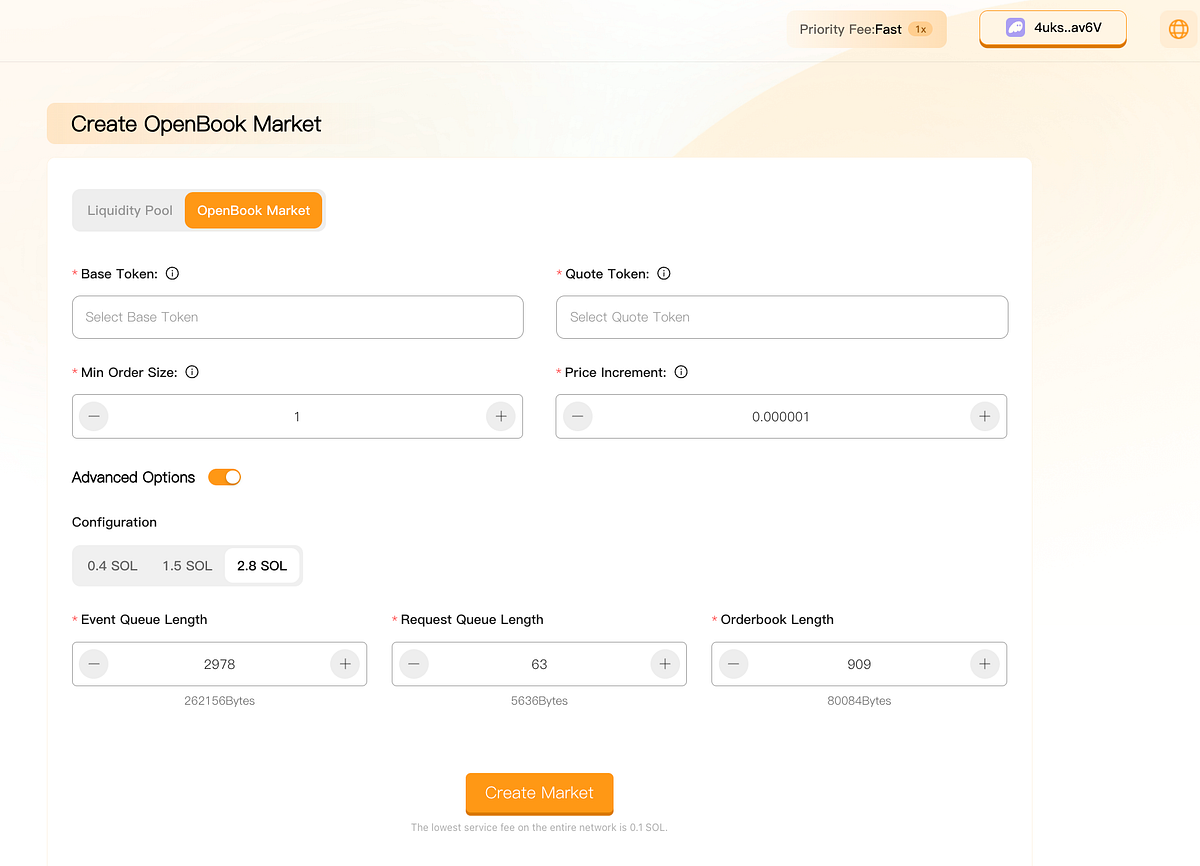This screenshot has height=866, width=1200.
Task: Select the OpenBook Market tab
Action: click(x=253, y=210)
